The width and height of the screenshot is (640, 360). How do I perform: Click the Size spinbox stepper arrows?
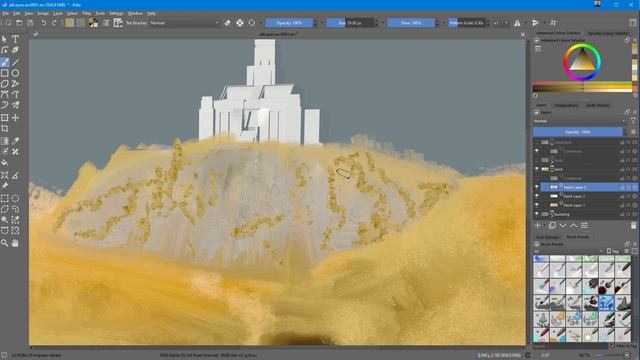pyautogui.click(x=376, y=23)
